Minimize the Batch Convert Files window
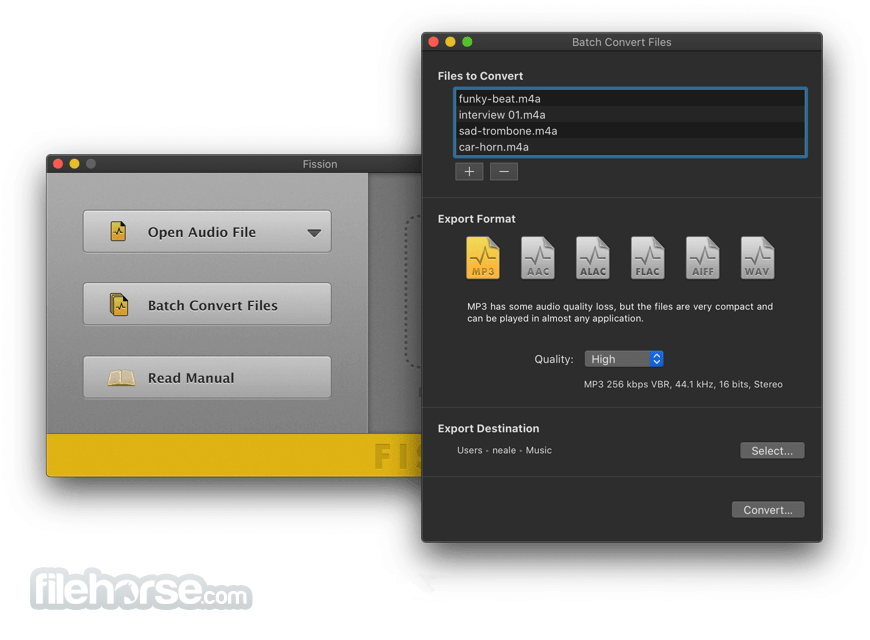 (451, 42)
